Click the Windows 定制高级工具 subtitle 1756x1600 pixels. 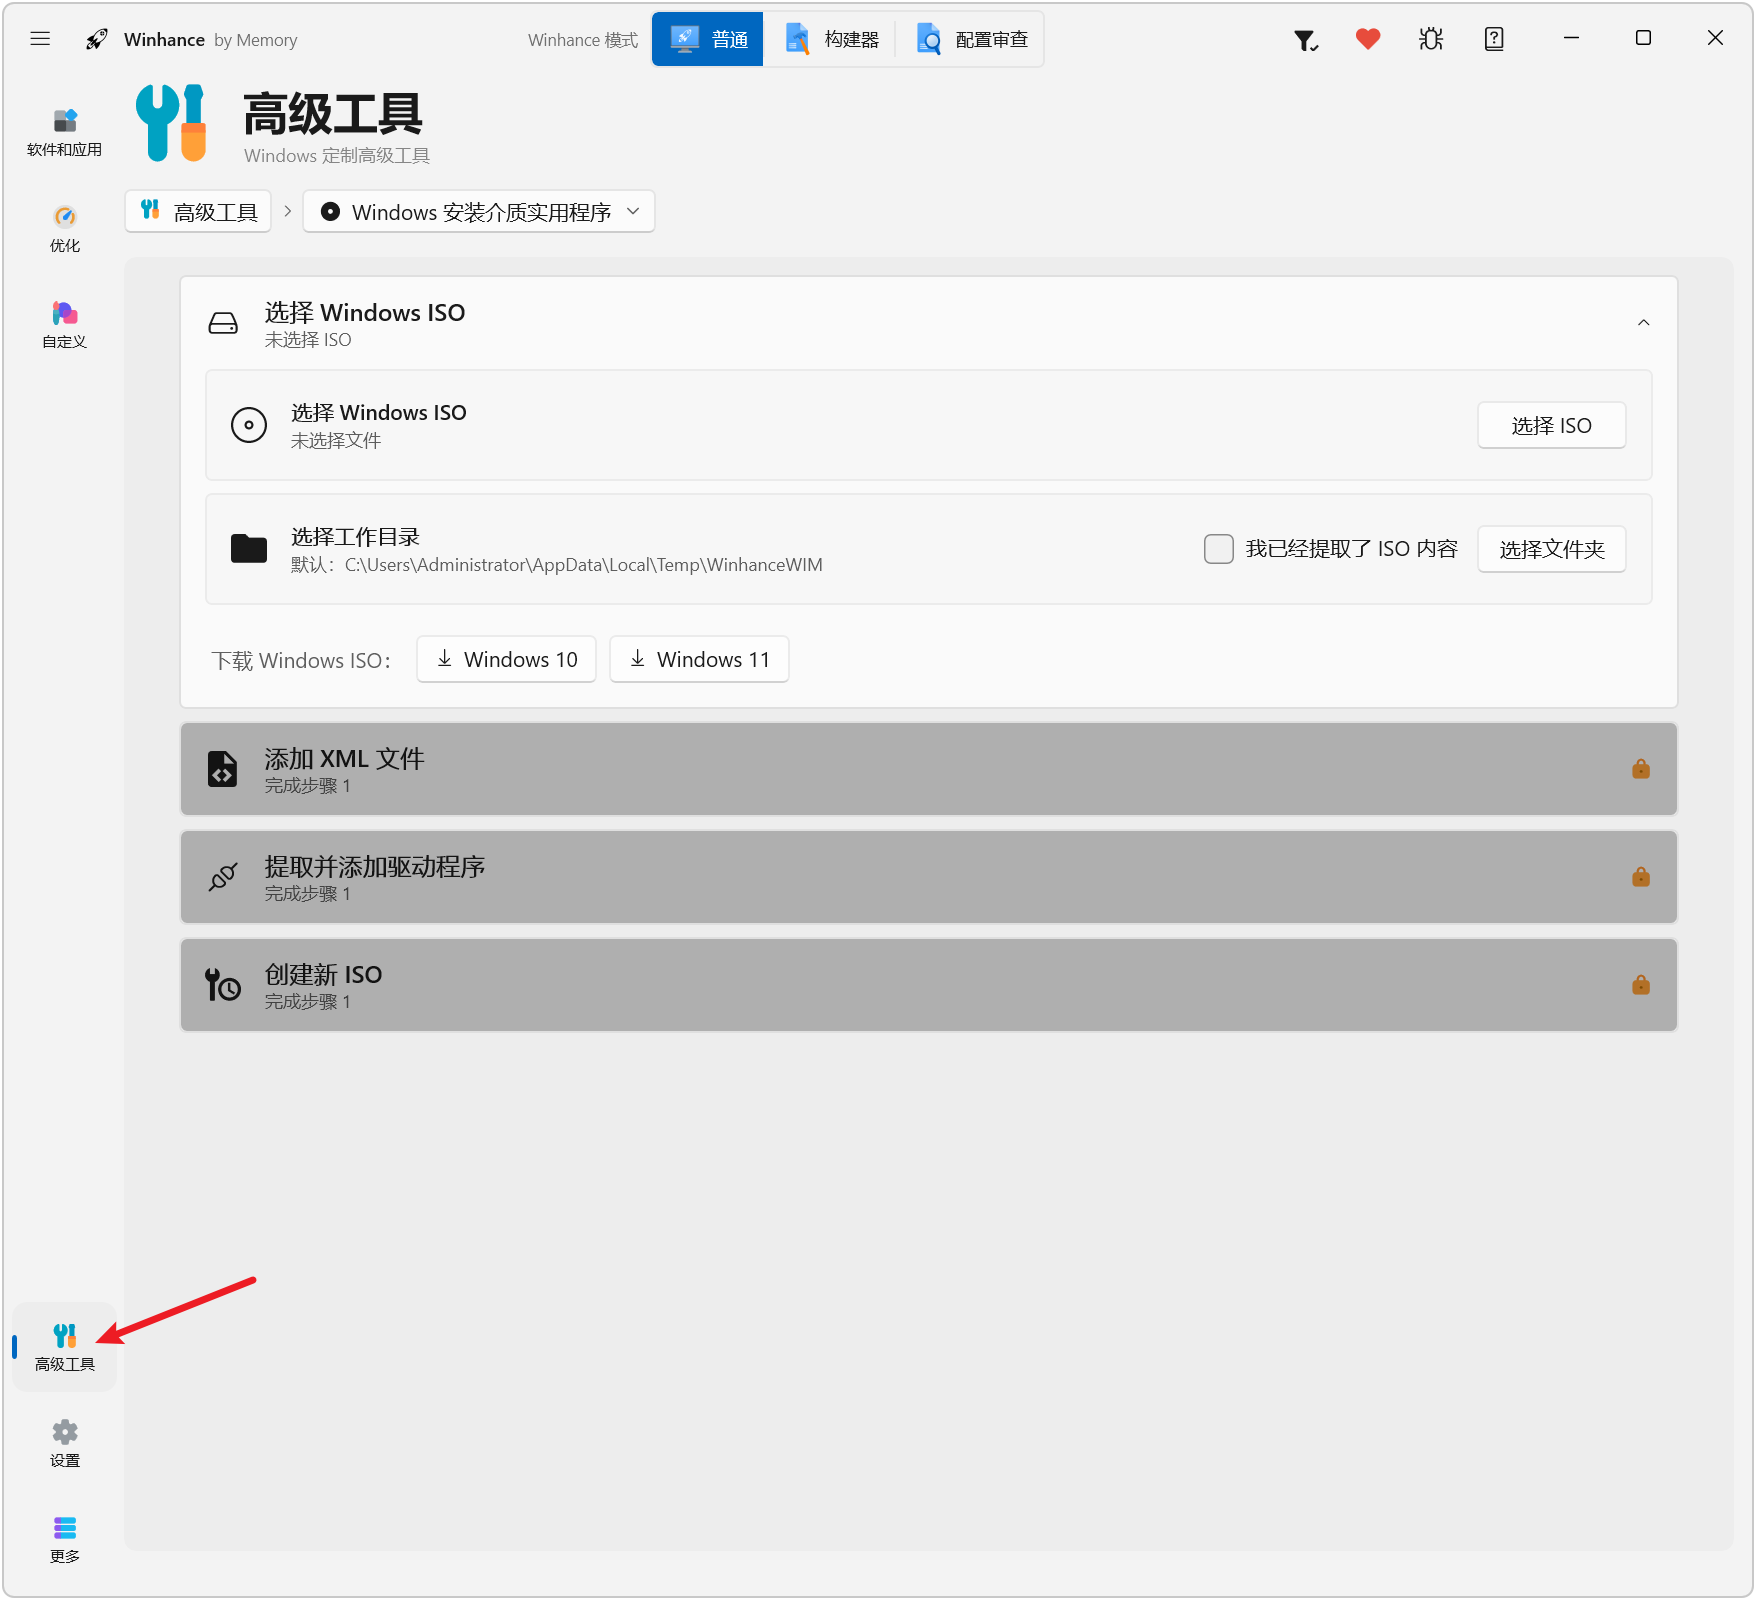(x=337, y=156)
